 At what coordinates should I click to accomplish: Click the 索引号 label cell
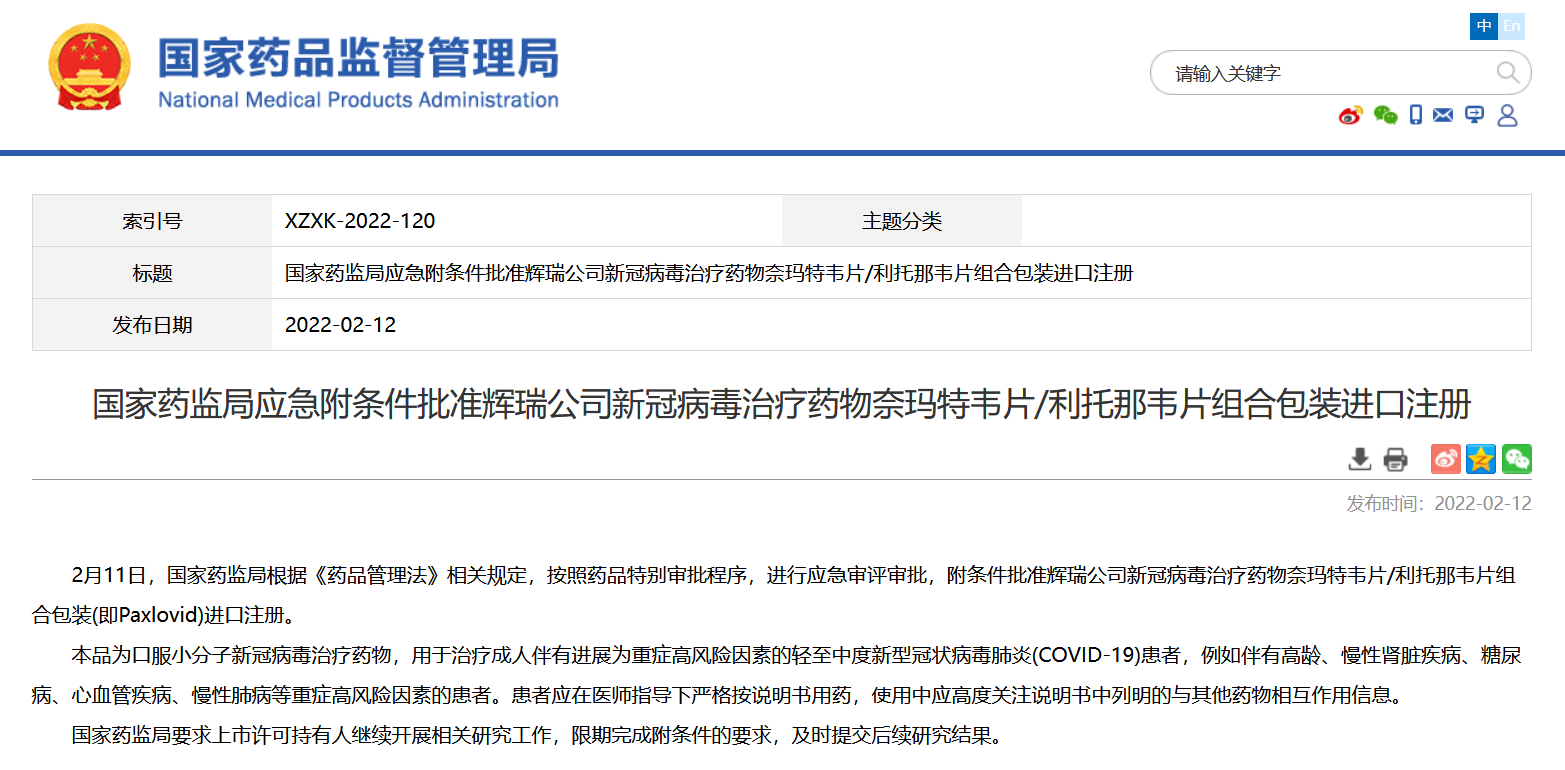point(152,221)
